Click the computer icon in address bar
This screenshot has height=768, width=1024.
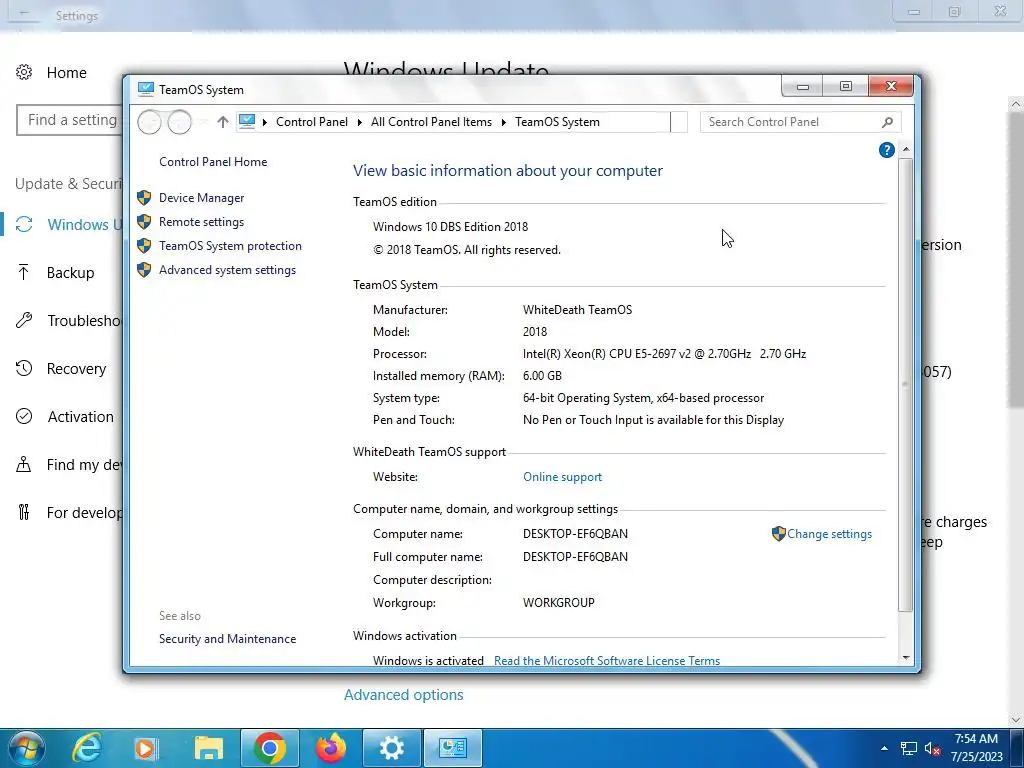[247, 121]
